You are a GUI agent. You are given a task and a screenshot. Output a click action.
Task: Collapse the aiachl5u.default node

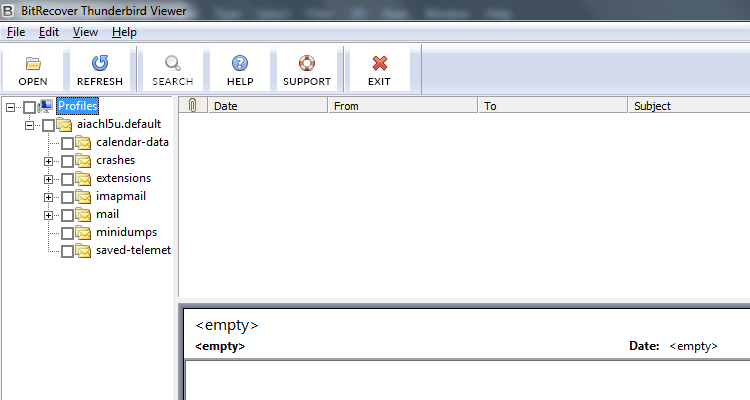[29, 125]
